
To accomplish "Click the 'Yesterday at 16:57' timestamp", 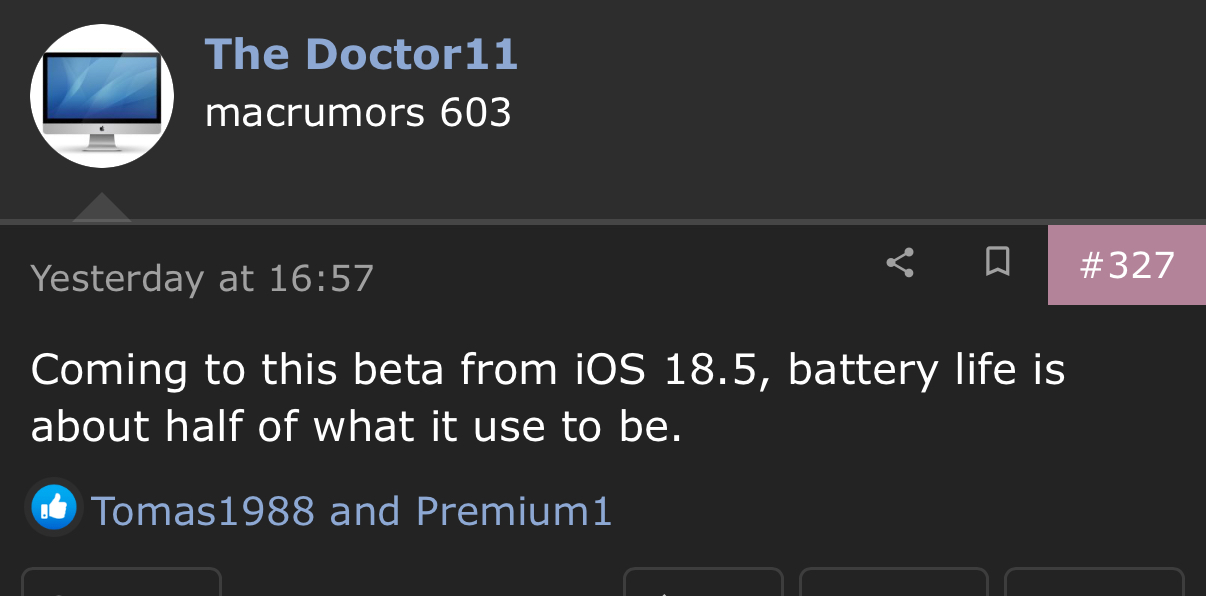I will (202, 278).
